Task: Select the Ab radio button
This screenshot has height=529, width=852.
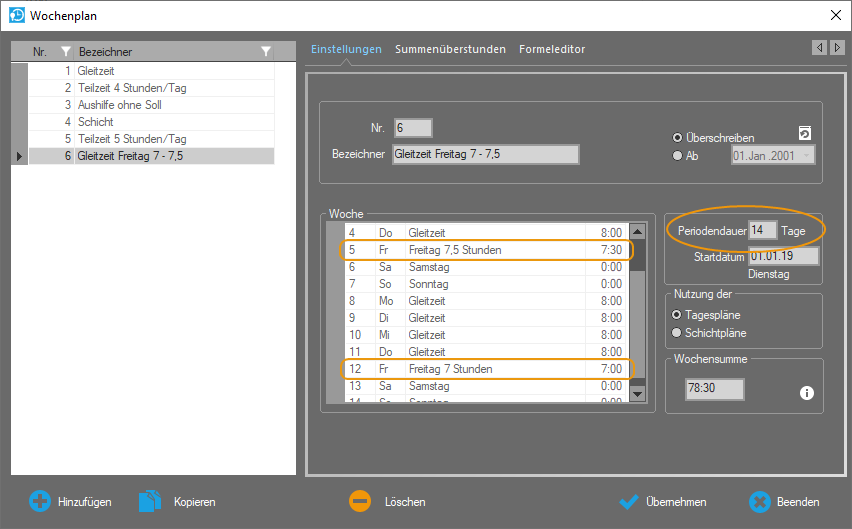Action: click(678, 156)
